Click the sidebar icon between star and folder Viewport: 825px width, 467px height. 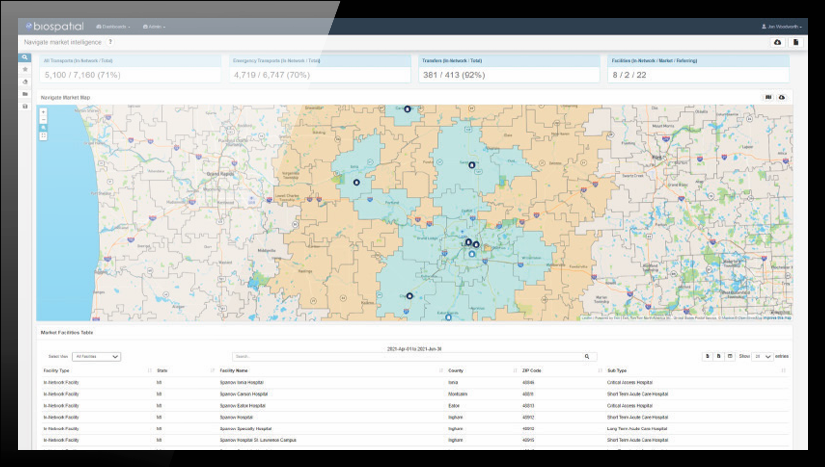point(25,82)
